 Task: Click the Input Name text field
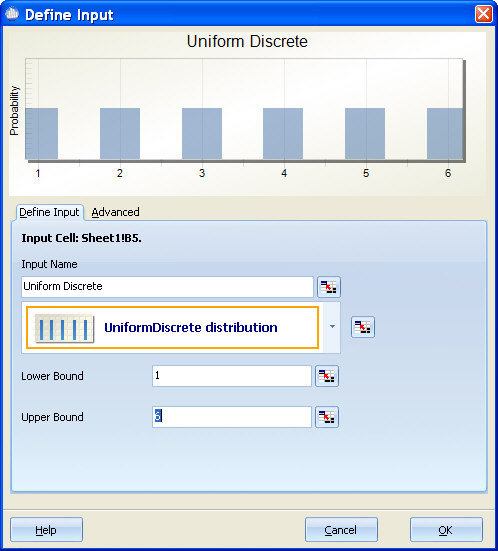pyautogui.click(x=167, y=287)
